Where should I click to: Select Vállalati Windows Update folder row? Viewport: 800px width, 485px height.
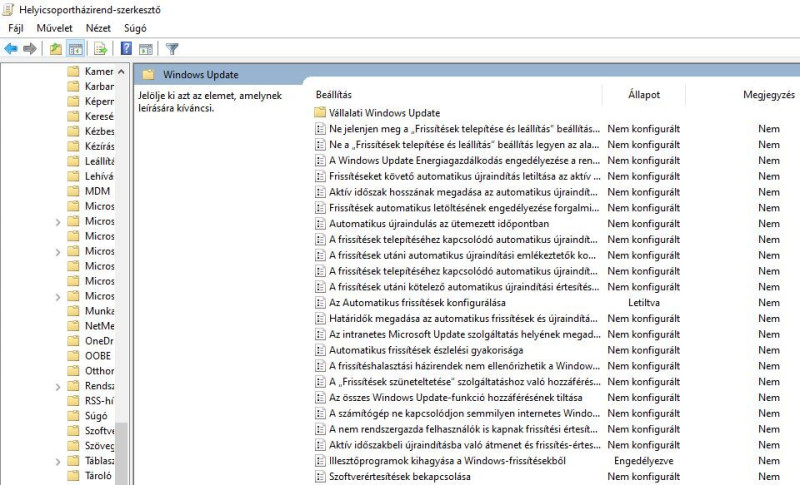(x=384, y=113)
